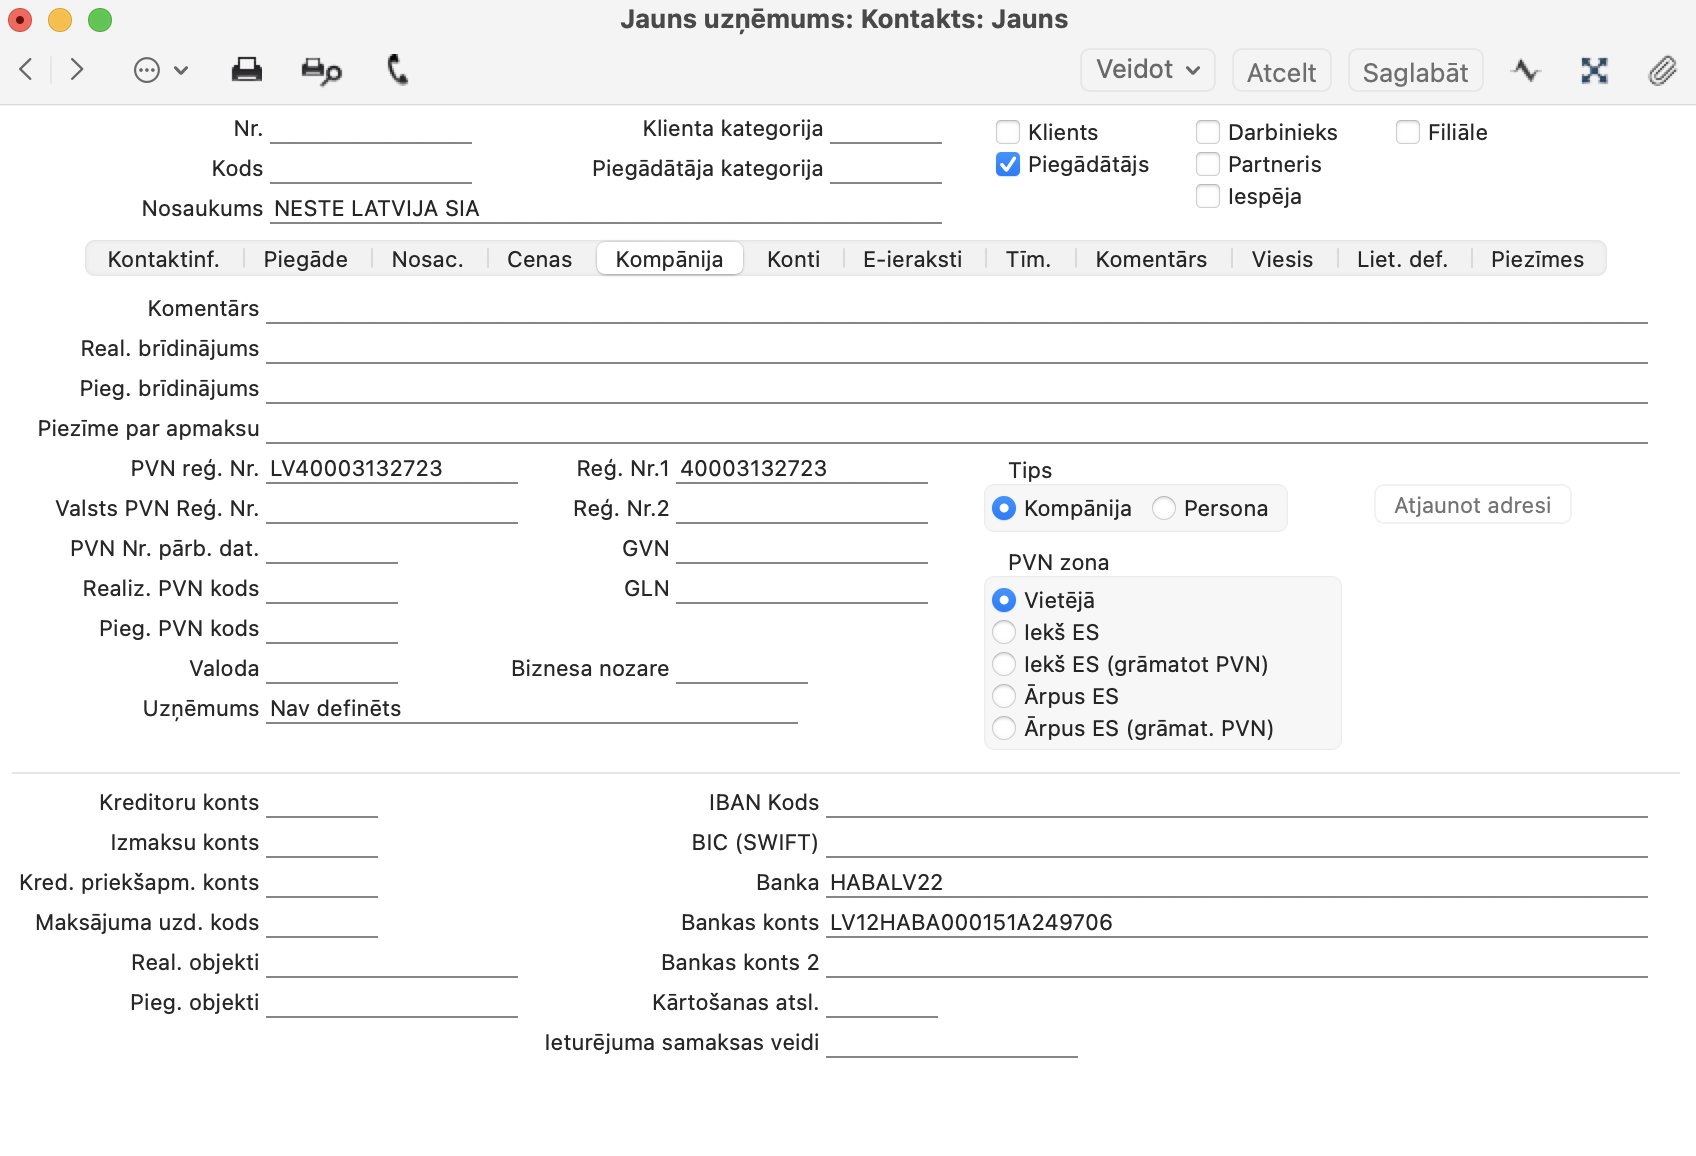Enable the Klients checkbox
The height and width of the screenshot is (1156, 1696).
click(1008, 132)
